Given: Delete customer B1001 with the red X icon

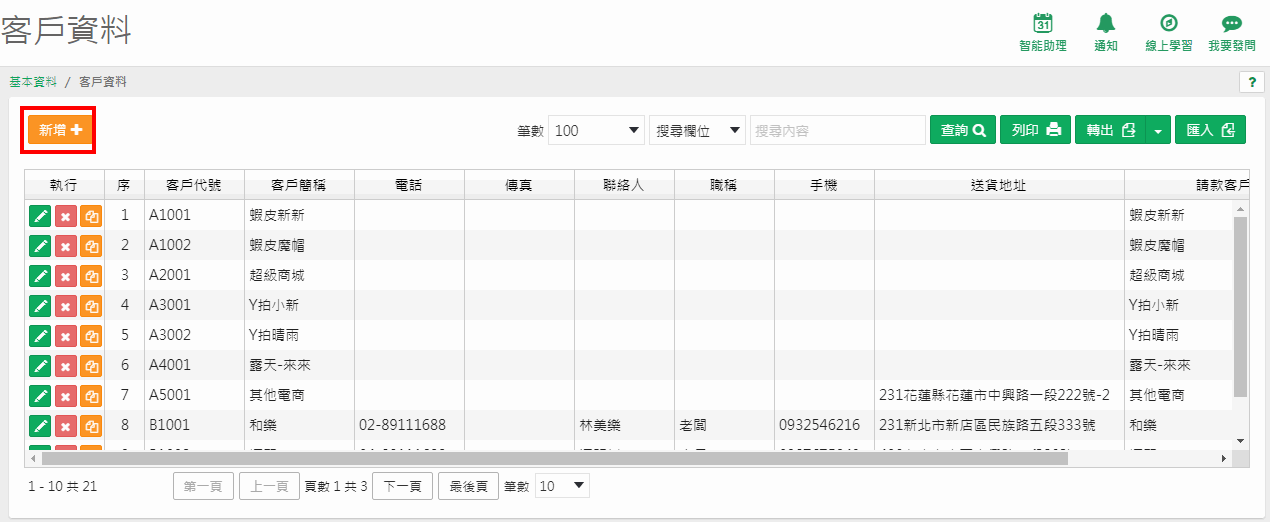Looking at the screenshot, I should (66, 425).
